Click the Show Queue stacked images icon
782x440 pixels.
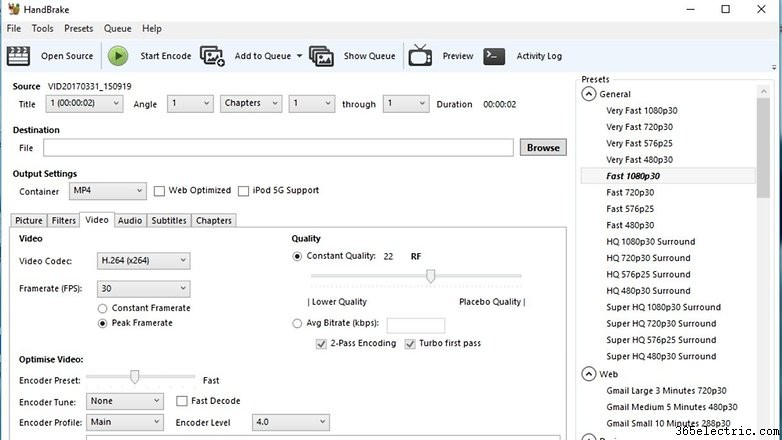[321, 56]
